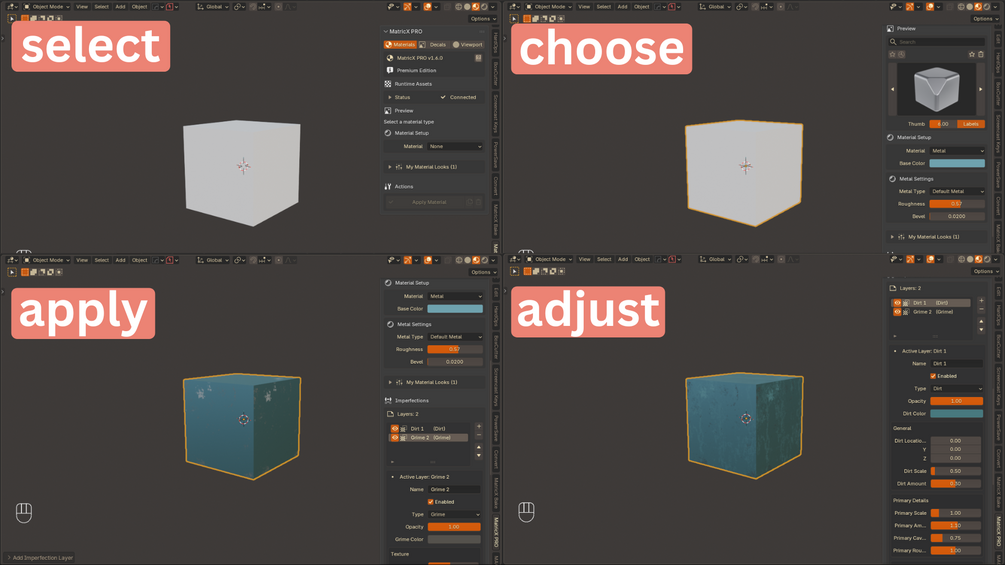Click the documentation icon beside MatricX PRO v1.6.0
Screen dimensions: 1005x565
tap(478, 58)
